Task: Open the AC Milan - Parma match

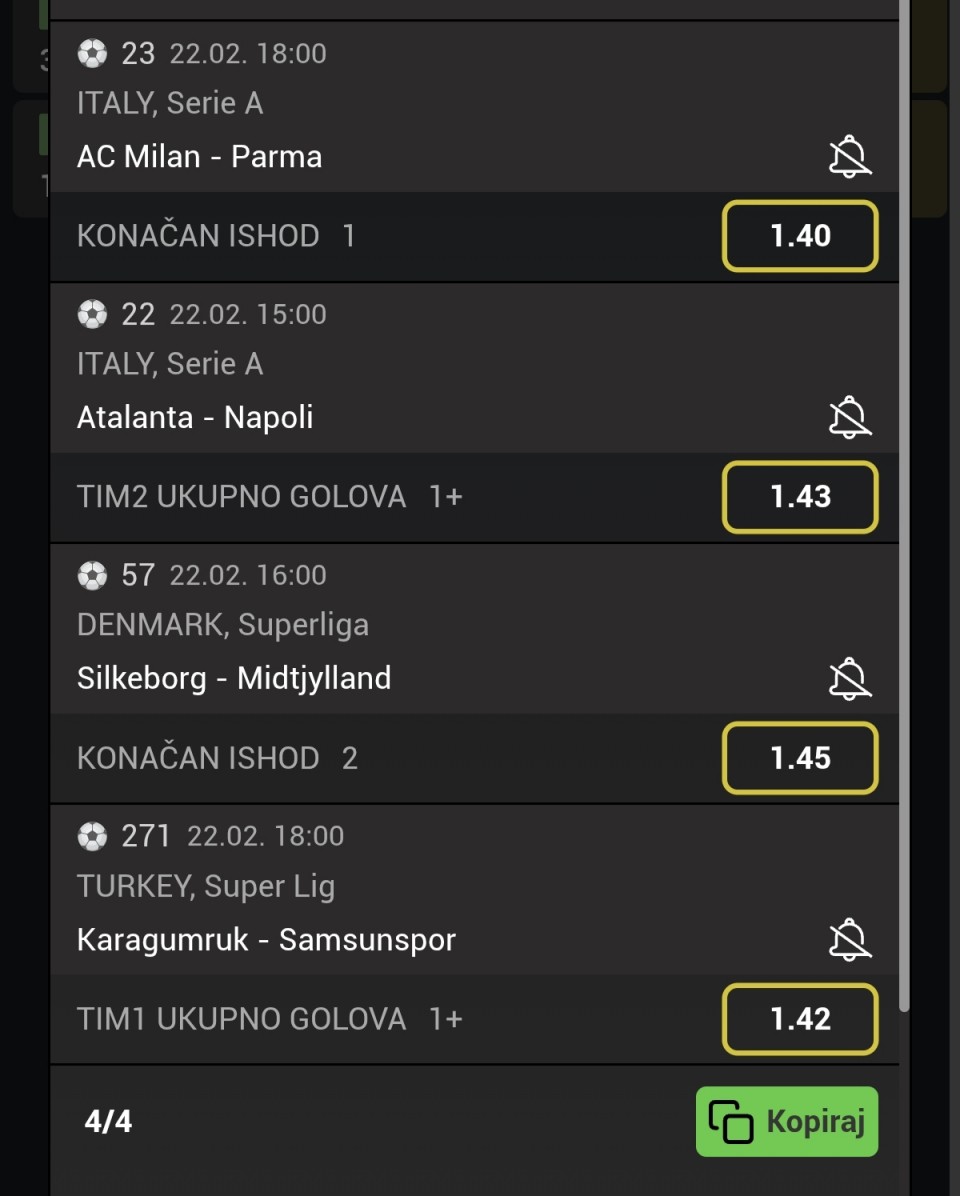Action: (200, 157)
